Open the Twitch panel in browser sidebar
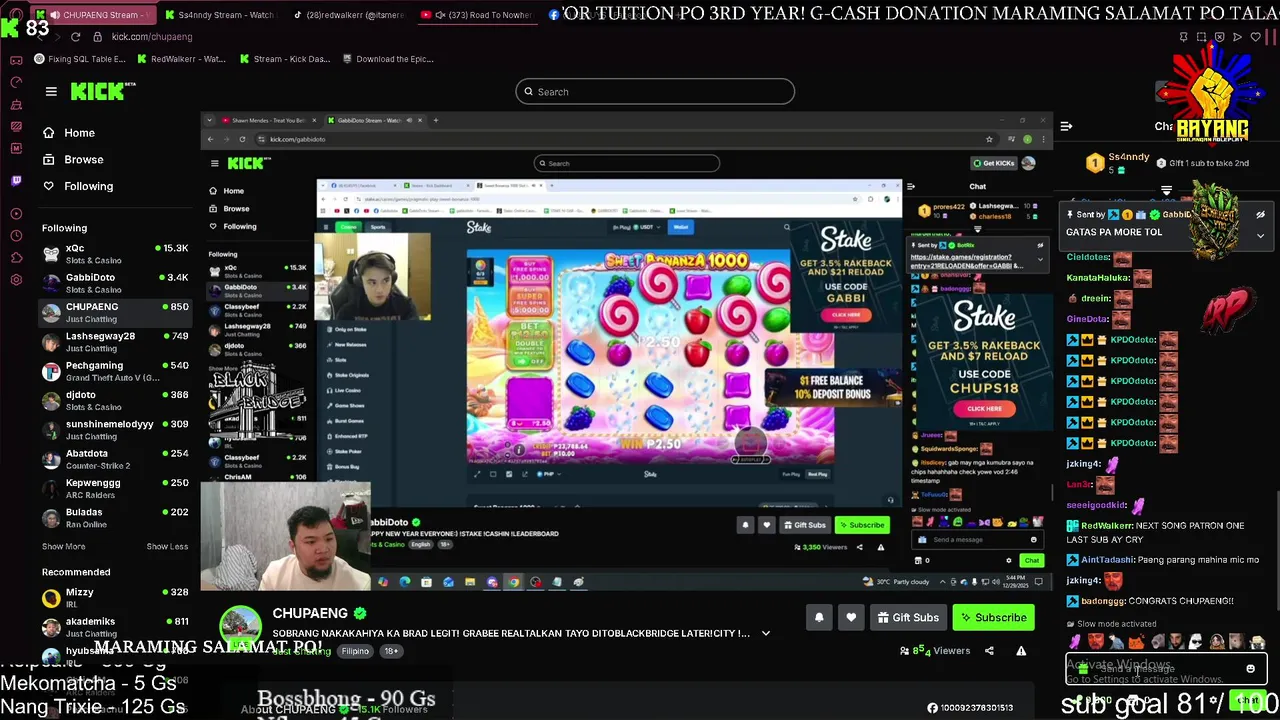Screen dimensions: 1280x720 pos(16,181)
